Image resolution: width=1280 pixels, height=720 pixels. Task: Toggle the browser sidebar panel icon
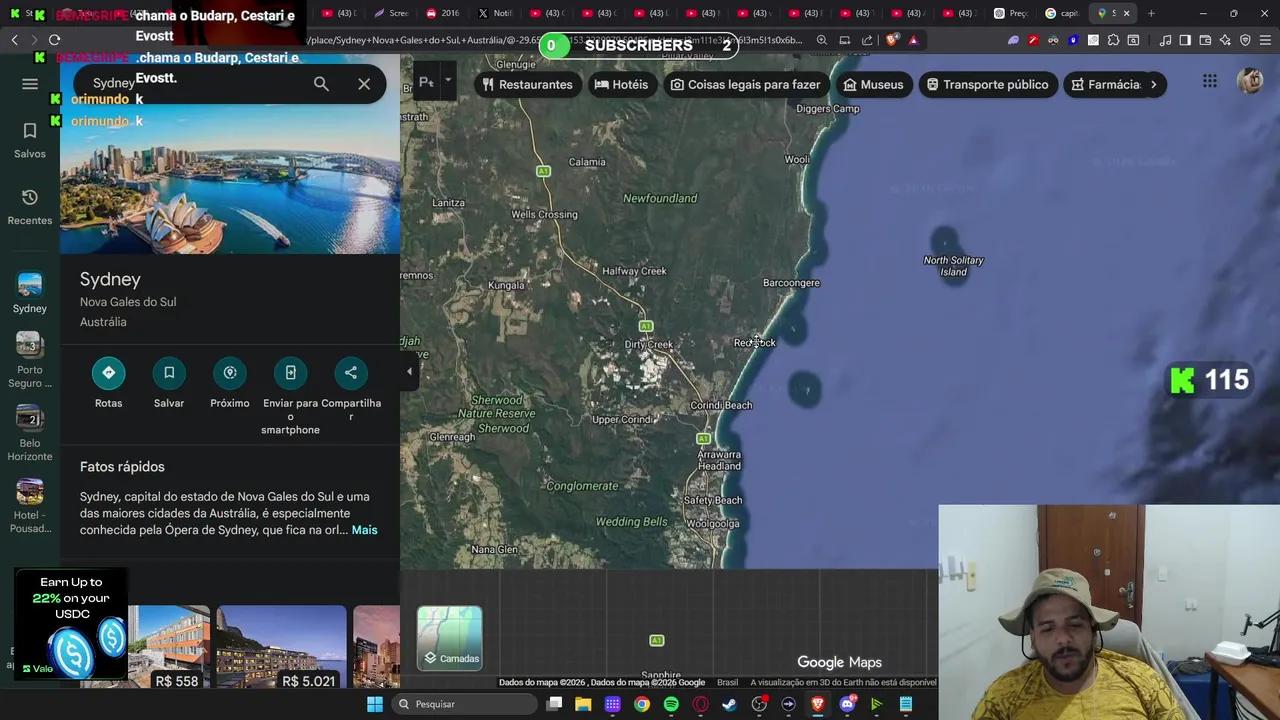pyautogui.click(x=1185, y=40)
